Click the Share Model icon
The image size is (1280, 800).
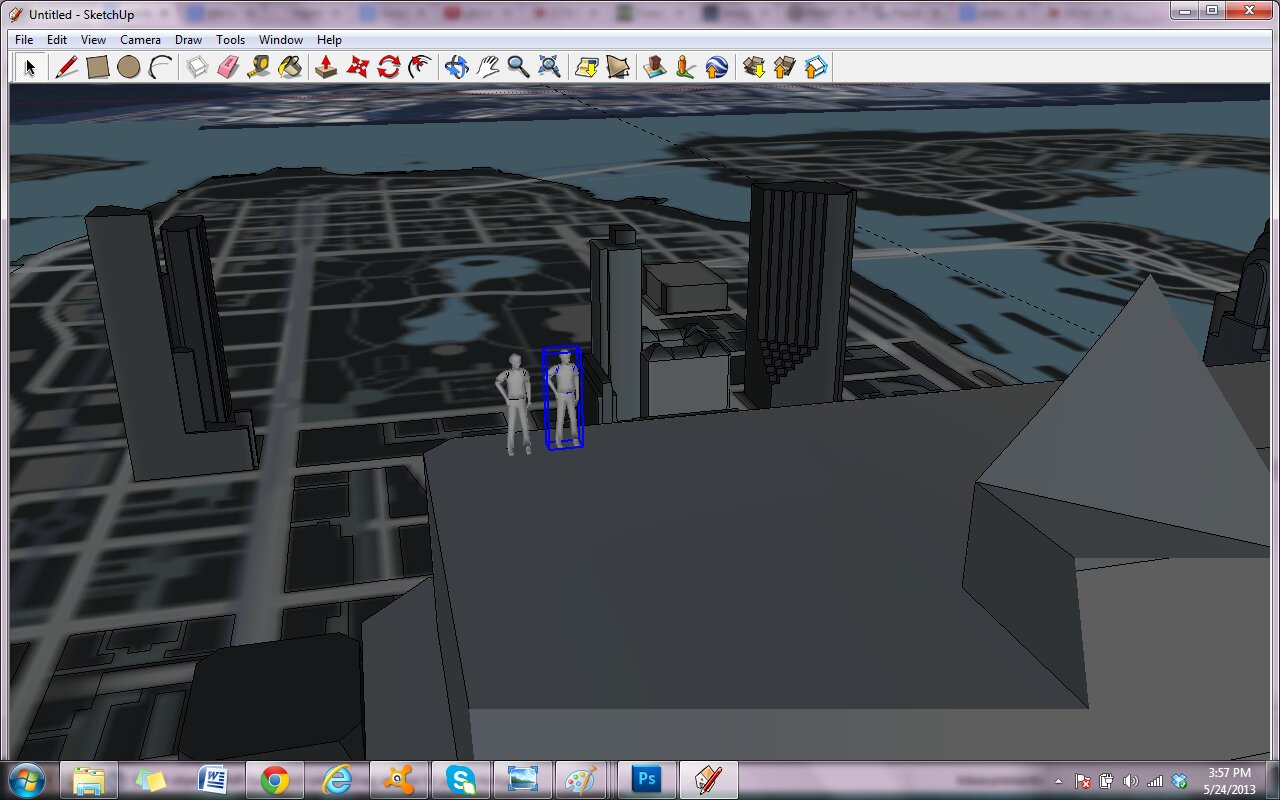785,67
